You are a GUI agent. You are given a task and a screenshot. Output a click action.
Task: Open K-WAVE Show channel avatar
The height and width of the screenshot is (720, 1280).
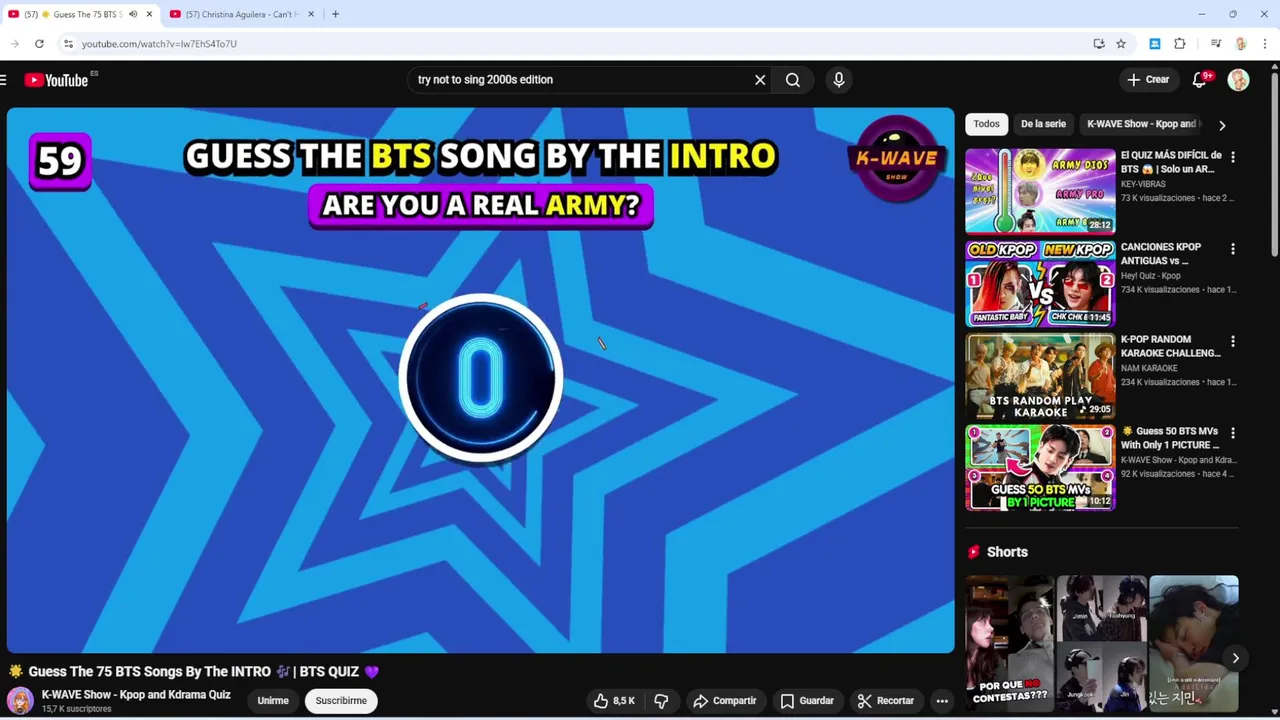point(20,701)
